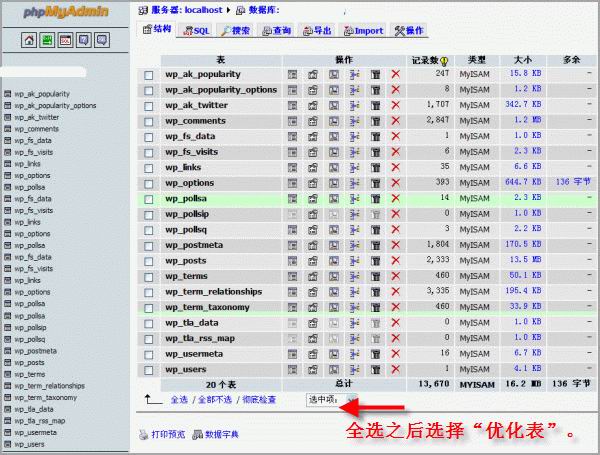
Task: Click browse icon in wp_term_relationships row
Action: (x=292, y=292)
